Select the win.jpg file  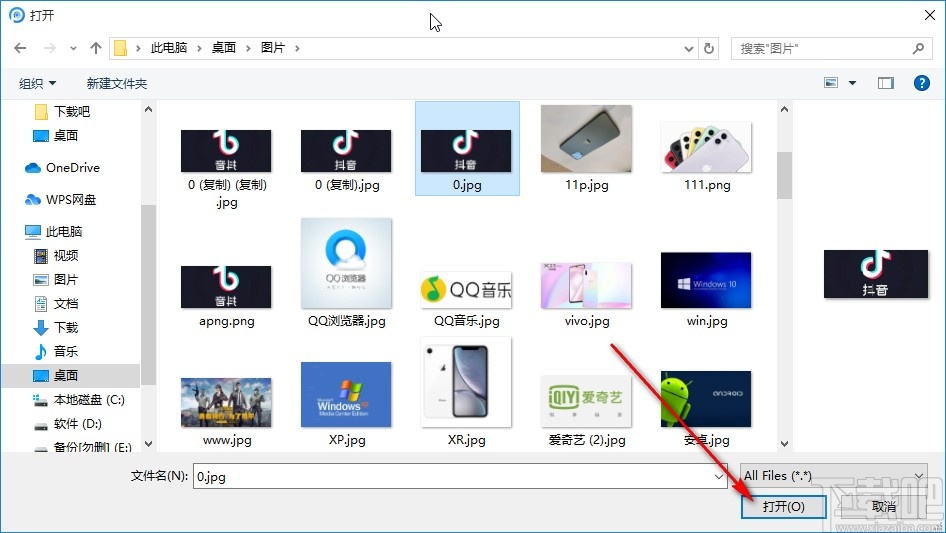pyautogui.click(x=706, y=290)
